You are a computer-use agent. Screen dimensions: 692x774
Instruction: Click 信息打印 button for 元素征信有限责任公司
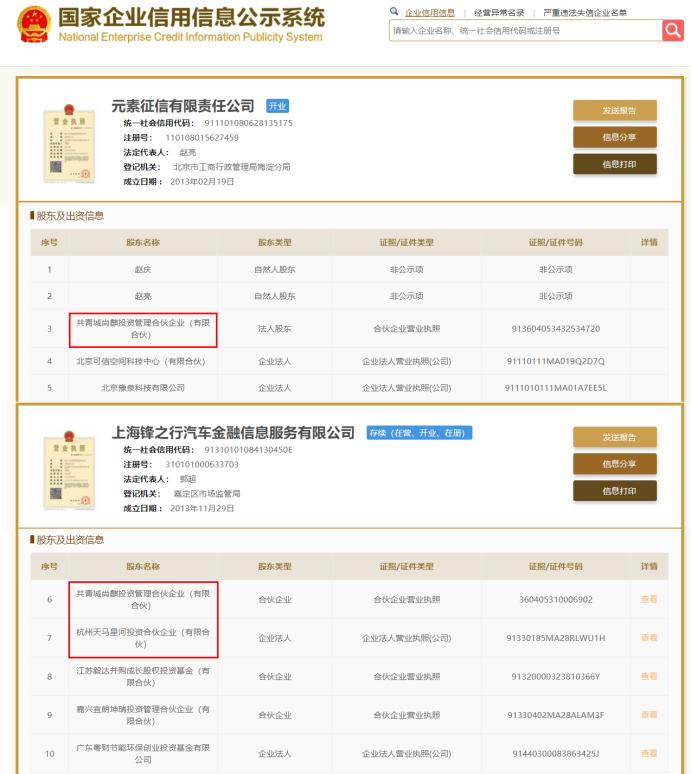(x=615, y=164)
